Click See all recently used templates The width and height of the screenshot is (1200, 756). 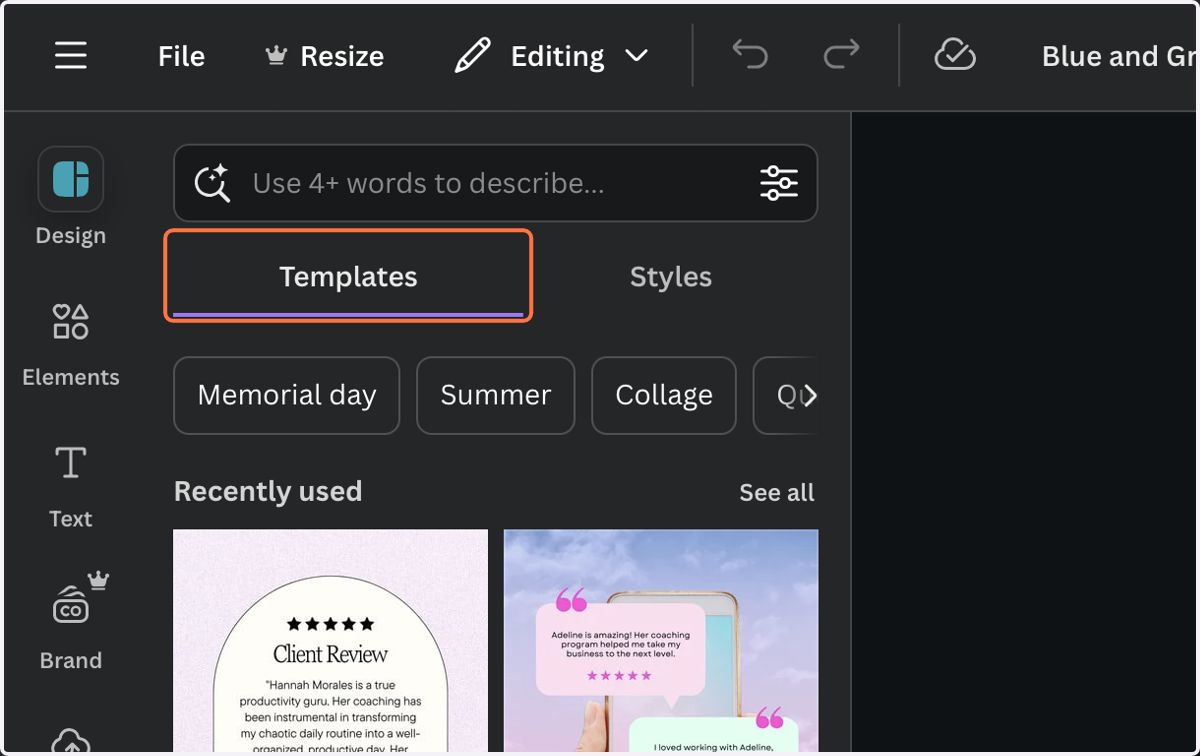[x=777, y=492]
